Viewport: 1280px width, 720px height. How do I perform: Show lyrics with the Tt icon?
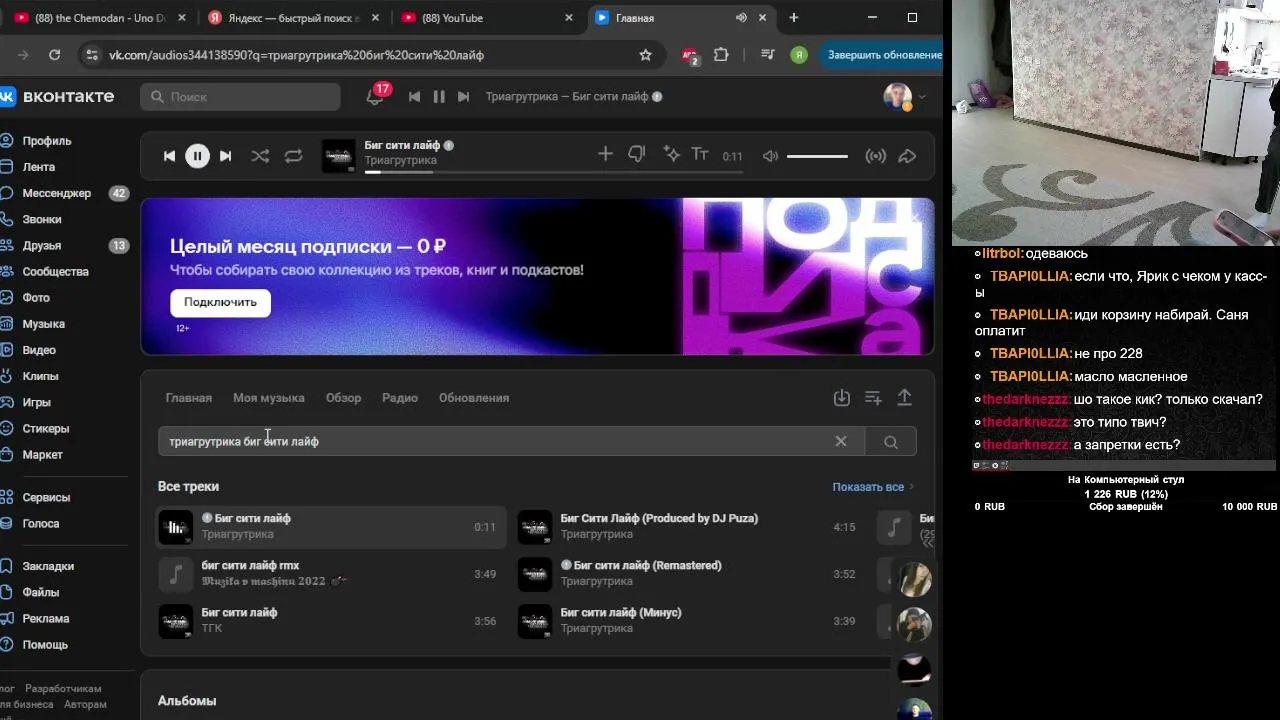pyautogui.click(x=700, y=154)
